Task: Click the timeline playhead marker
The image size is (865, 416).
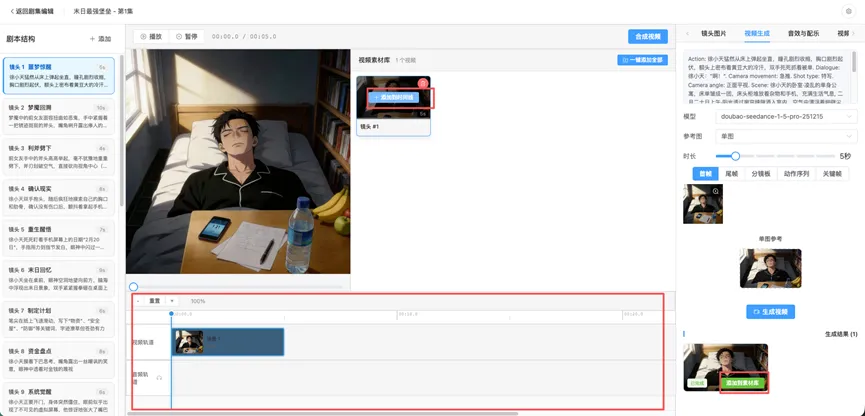Action: point(171,314)
